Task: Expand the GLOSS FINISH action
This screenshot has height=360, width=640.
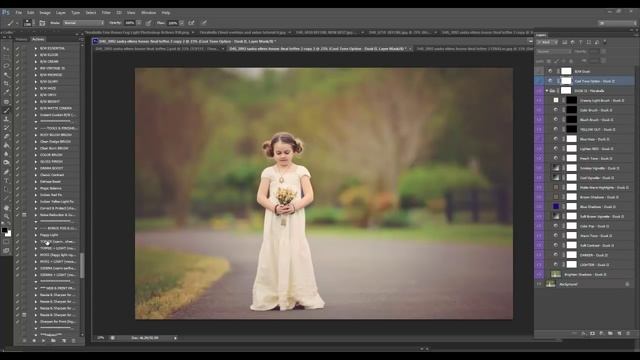Action: click(x=36, y=162)
